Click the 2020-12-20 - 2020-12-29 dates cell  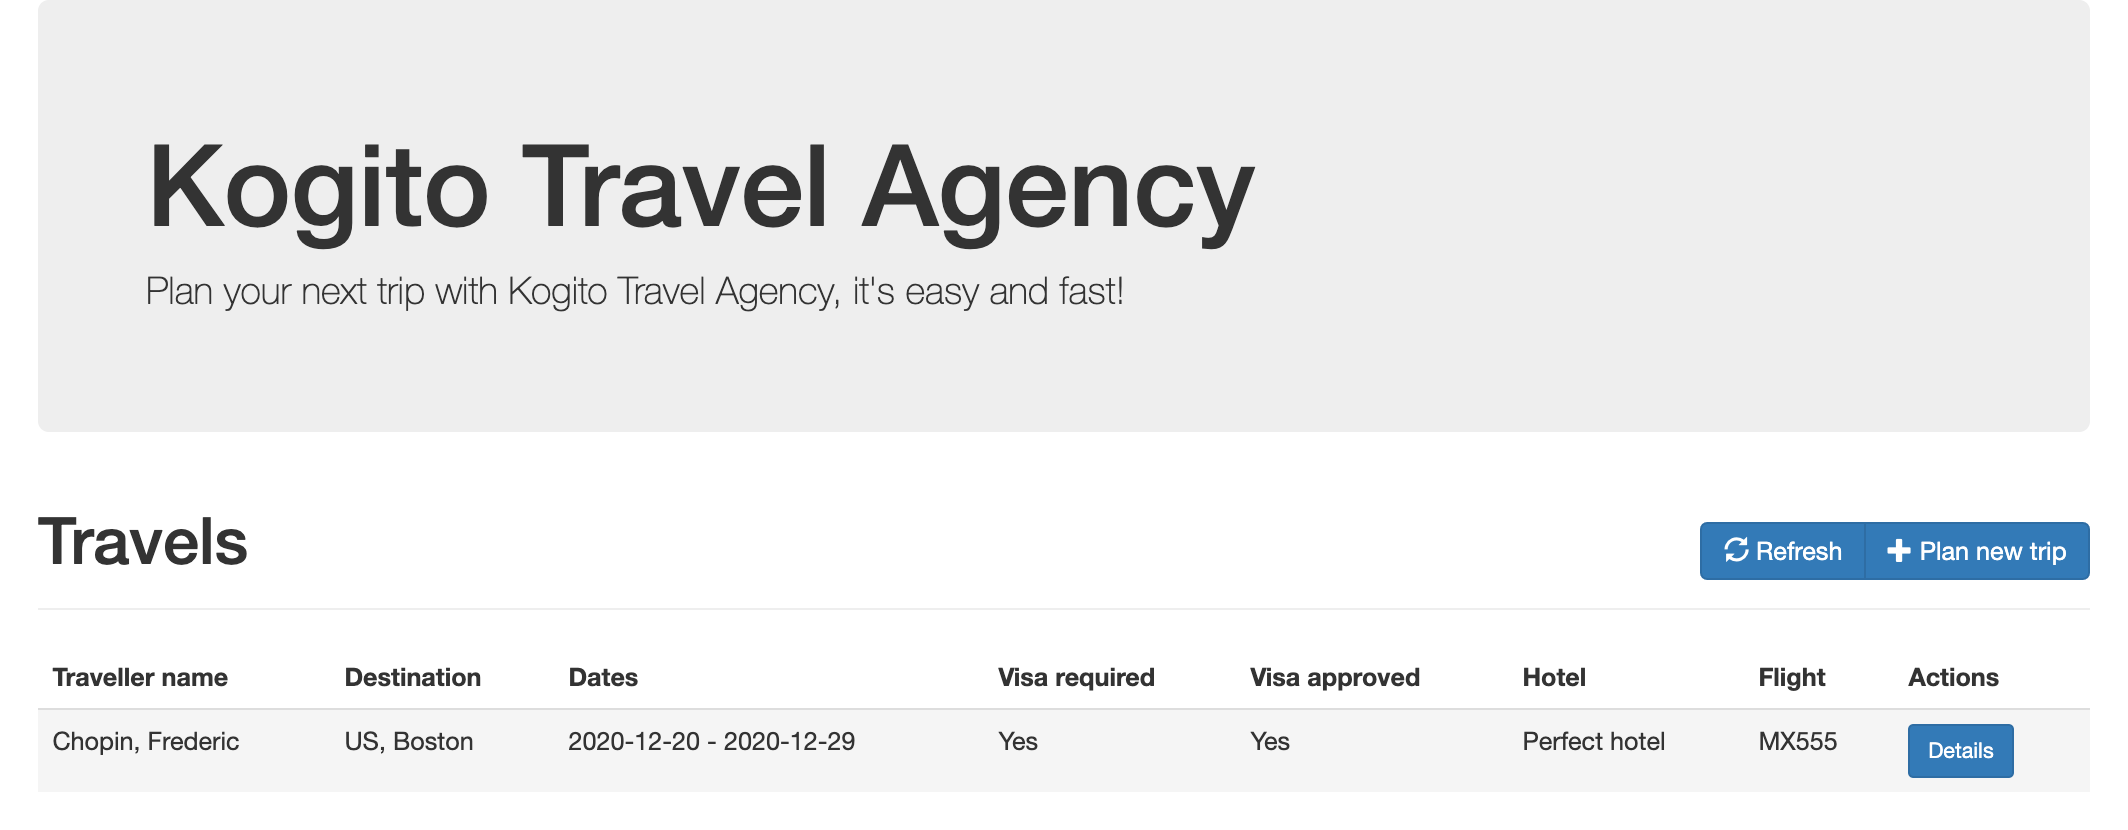[x=712, y=741]
